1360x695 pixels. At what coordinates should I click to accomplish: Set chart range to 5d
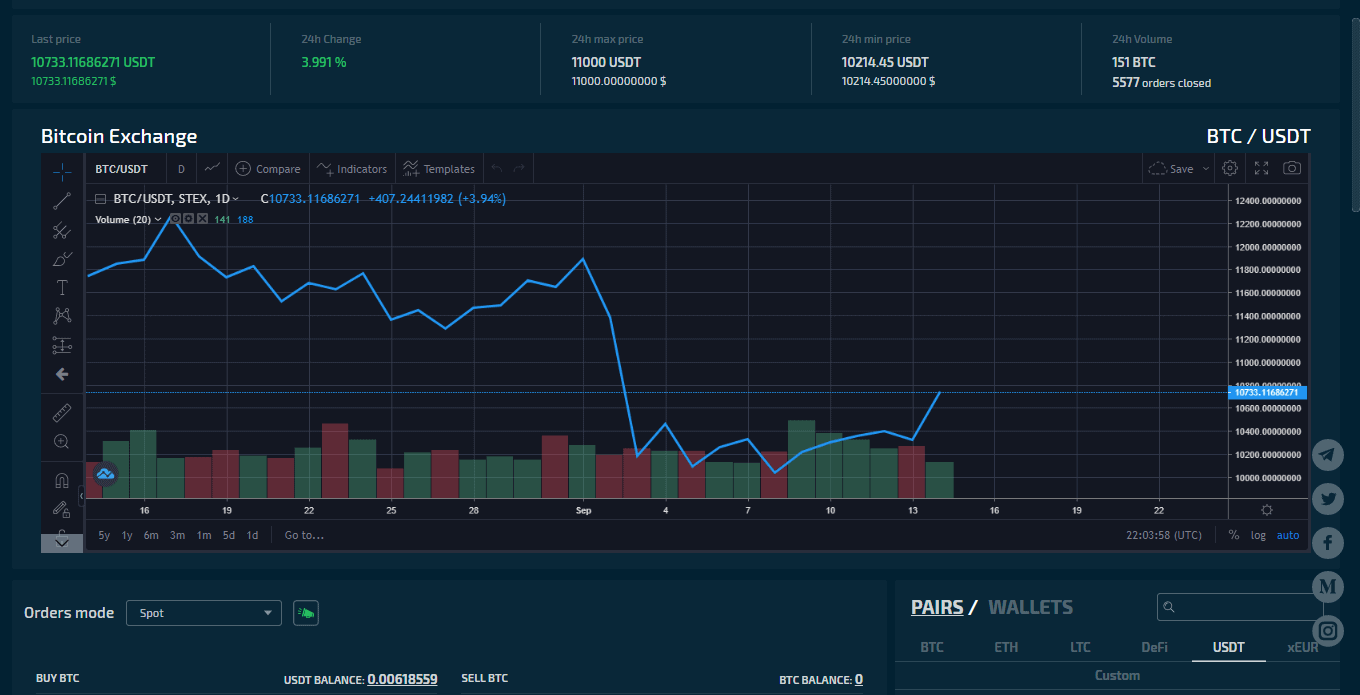pyautogui.click(x=229, y=536)
